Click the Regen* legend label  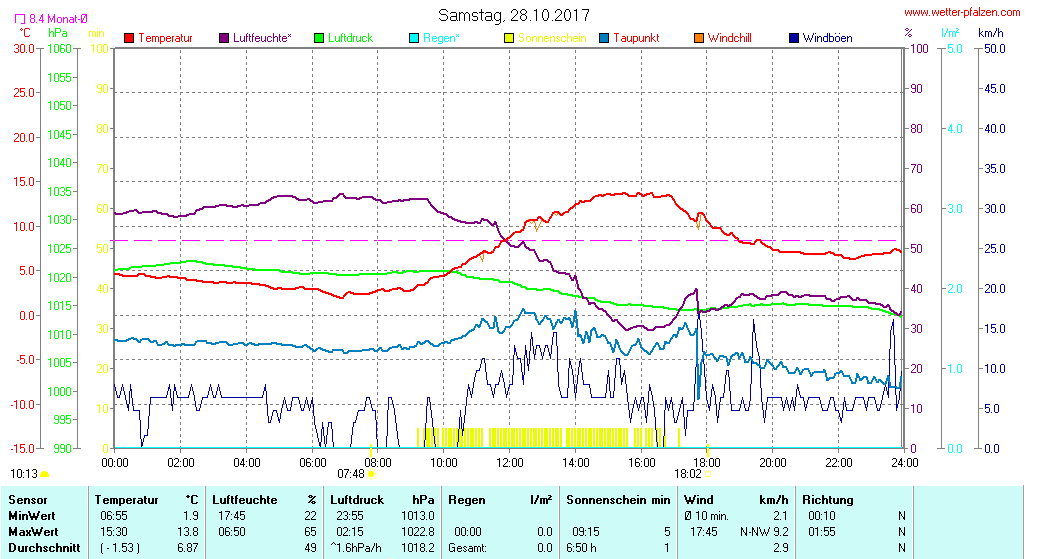point(441,38)
